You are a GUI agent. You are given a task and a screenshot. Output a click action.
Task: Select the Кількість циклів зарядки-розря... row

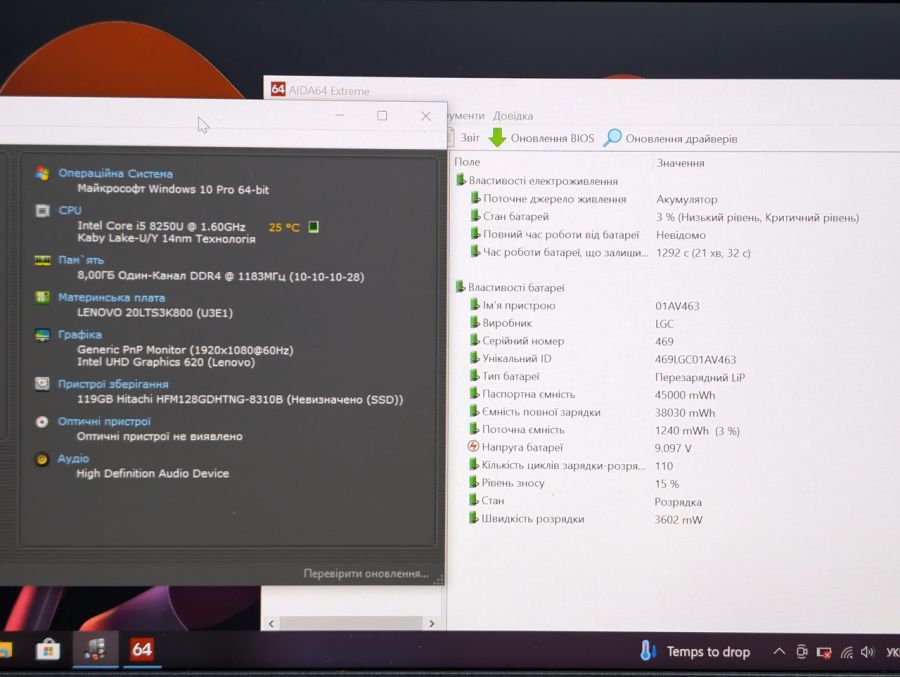pyautogui.click(x=571, y=466)
